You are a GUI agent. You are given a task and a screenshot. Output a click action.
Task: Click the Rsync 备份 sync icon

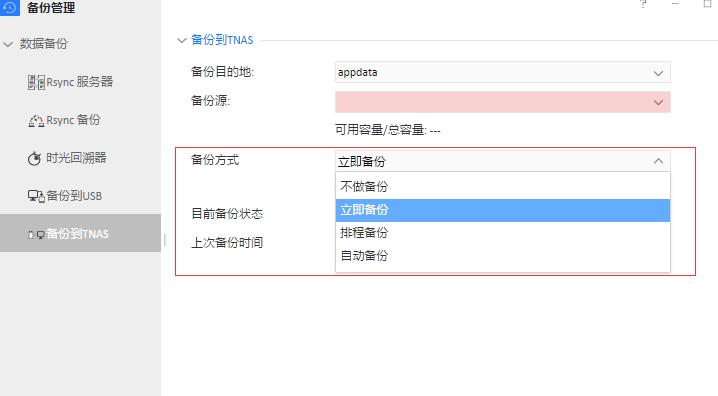pos(36,121)
